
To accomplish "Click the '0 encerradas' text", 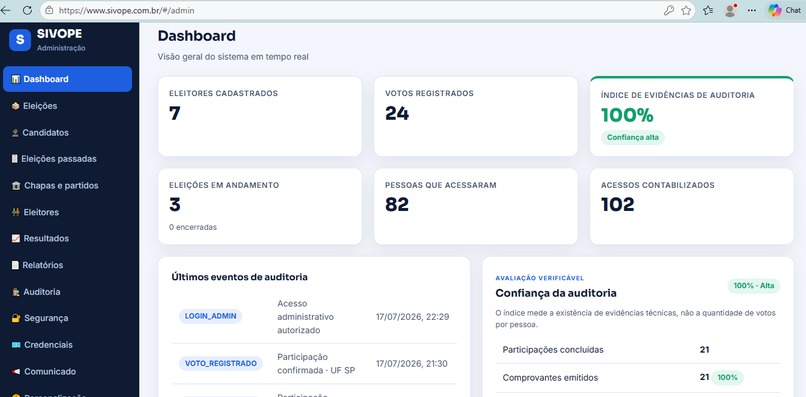I will pos(193,227).
